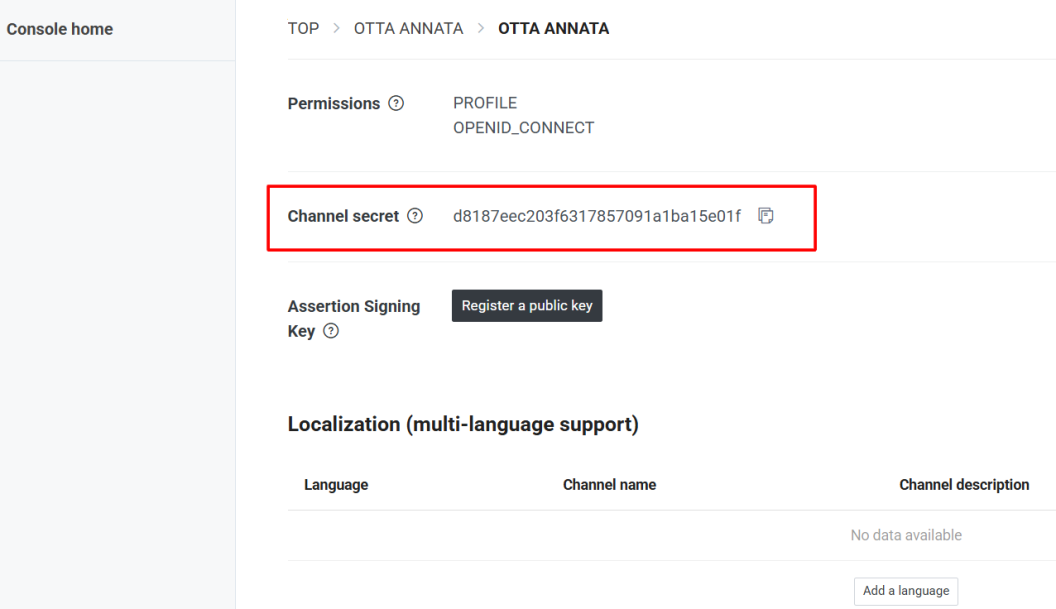
Task: Click the Permissions help question icon
Action: [396, 103]
